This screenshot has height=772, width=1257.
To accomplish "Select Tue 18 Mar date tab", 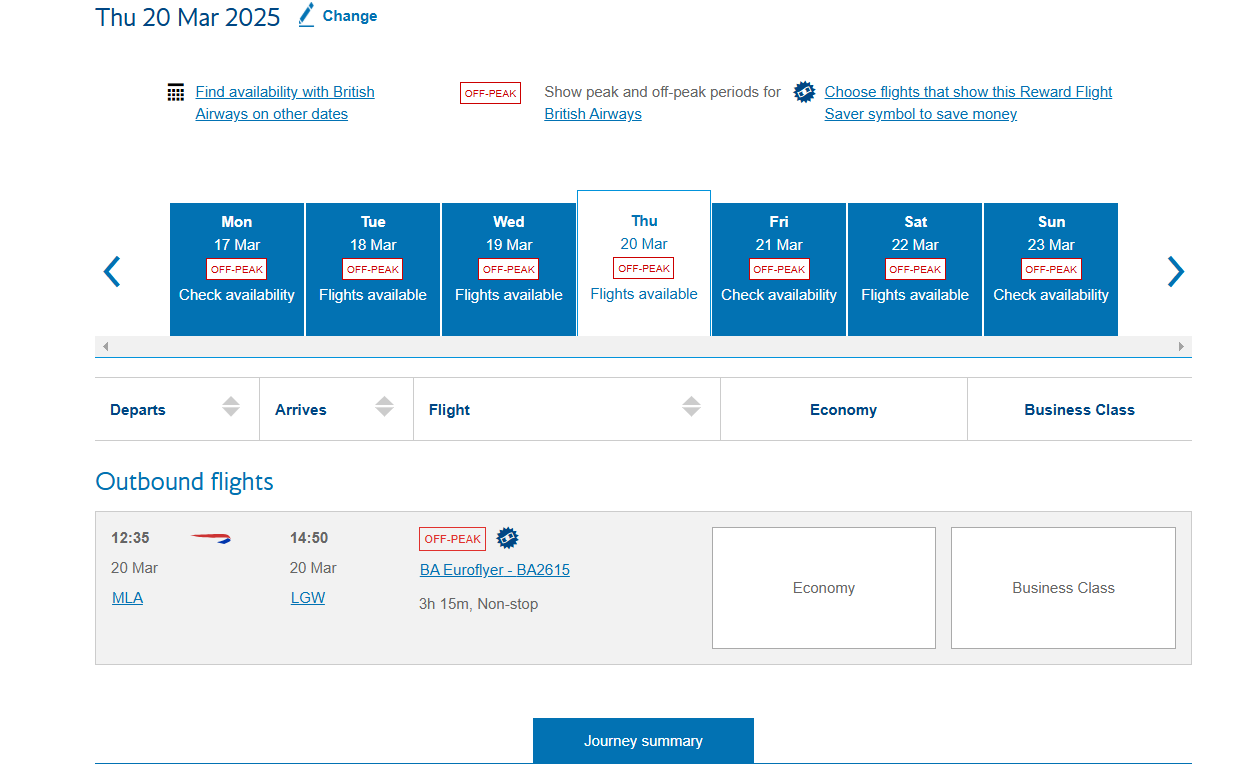I will point(373,269).
